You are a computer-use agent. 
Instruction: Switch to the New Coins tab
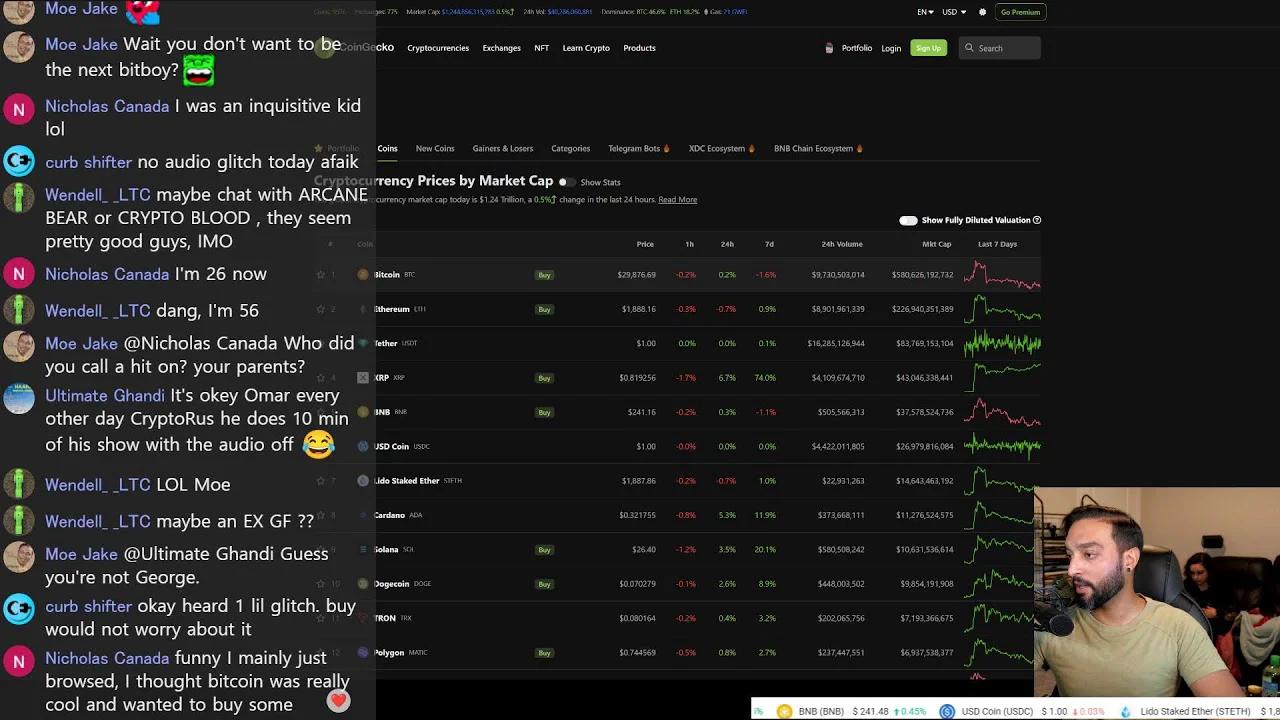pyautogui.click(x=435, y=148)
